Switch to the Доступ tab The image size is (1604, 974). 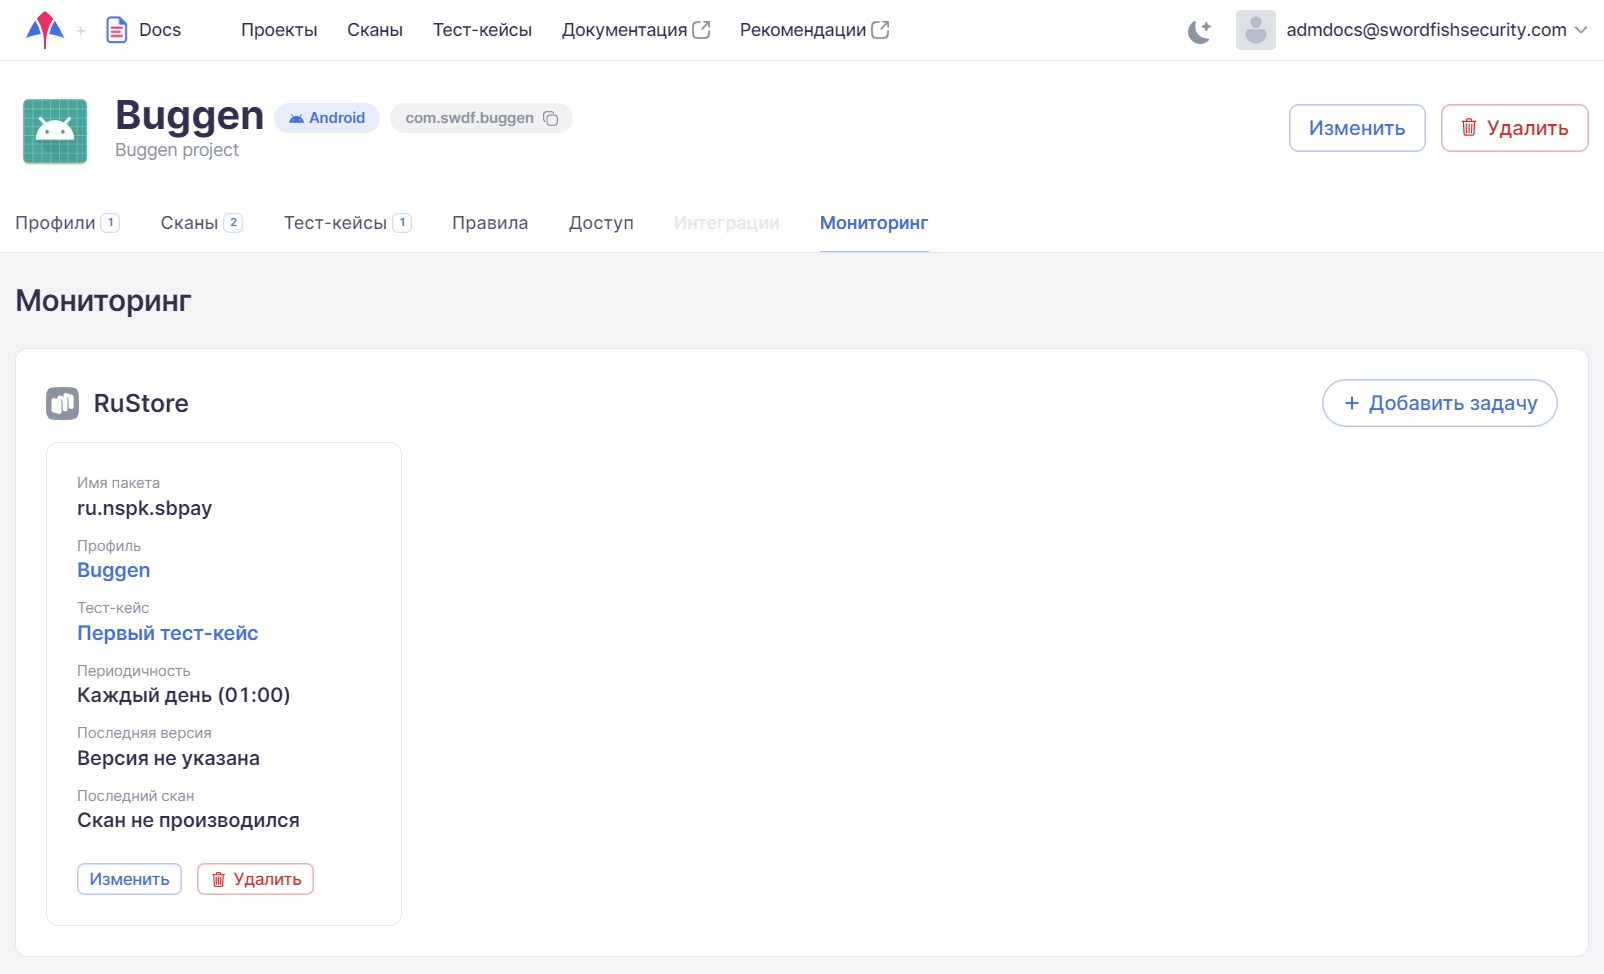[601, 223]
